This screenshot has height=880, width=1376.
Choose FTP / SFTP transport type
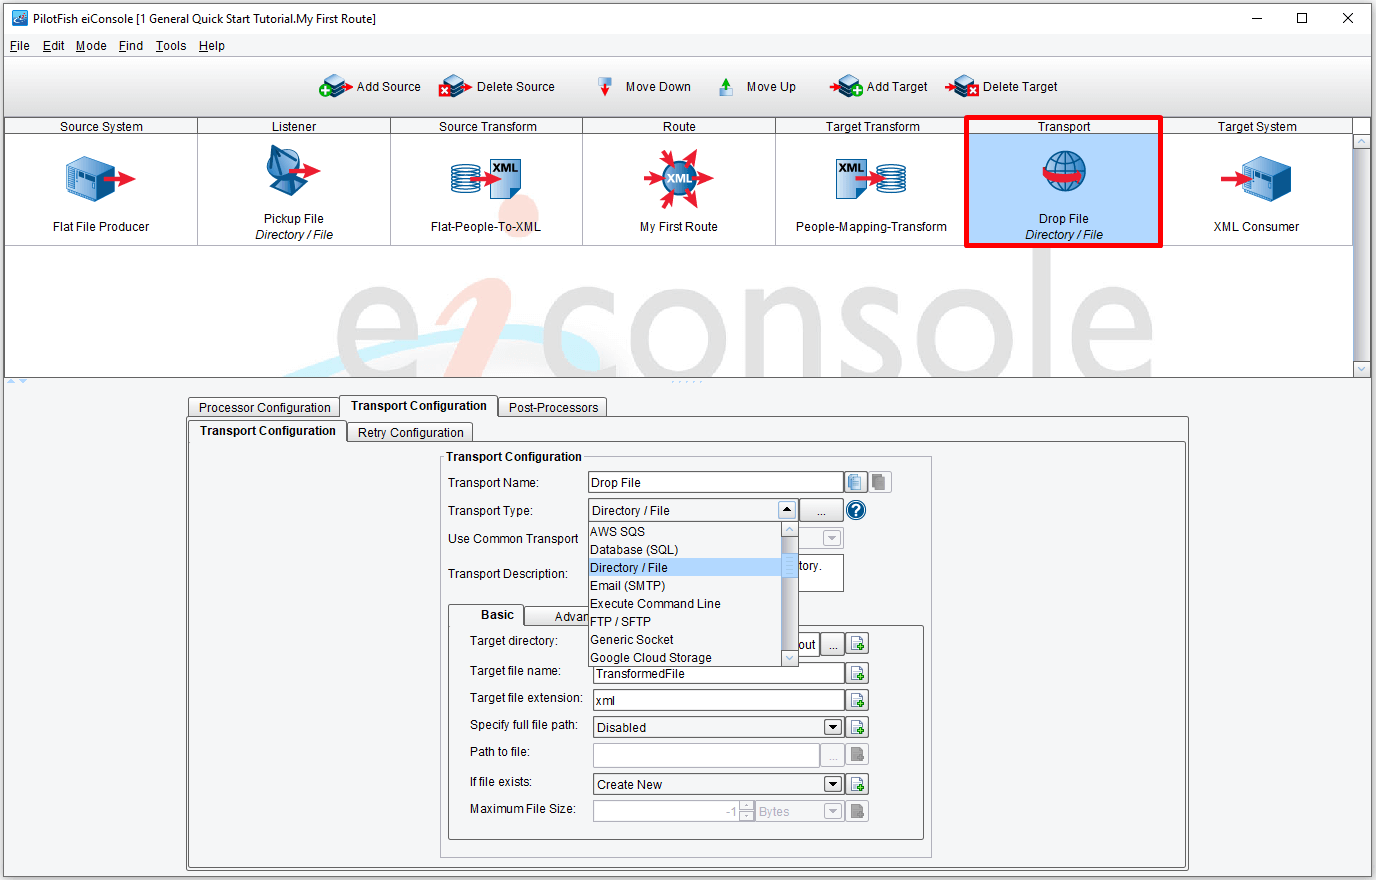coord(685,622)
